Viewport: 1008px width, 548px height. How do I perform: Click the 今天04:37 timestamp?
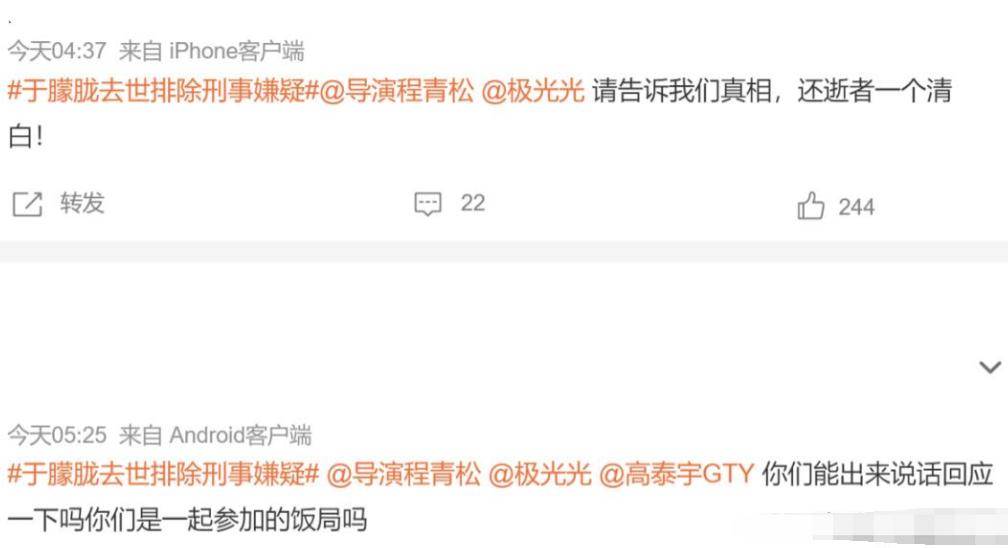[x=57, y=51]
